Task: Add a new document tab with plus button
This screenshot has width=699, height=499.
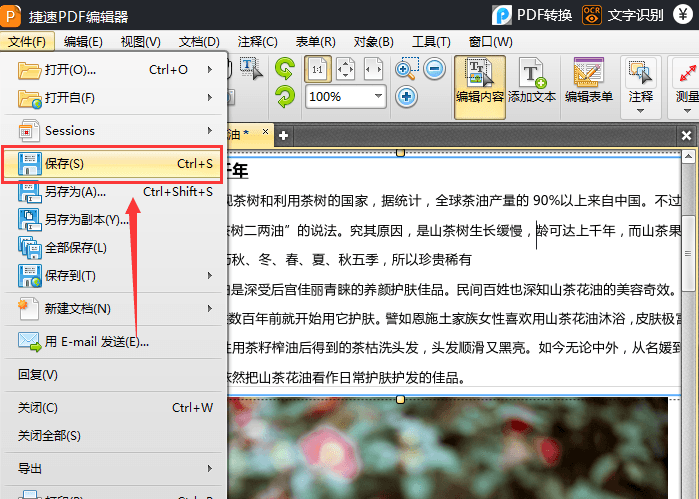Action: 284,135
